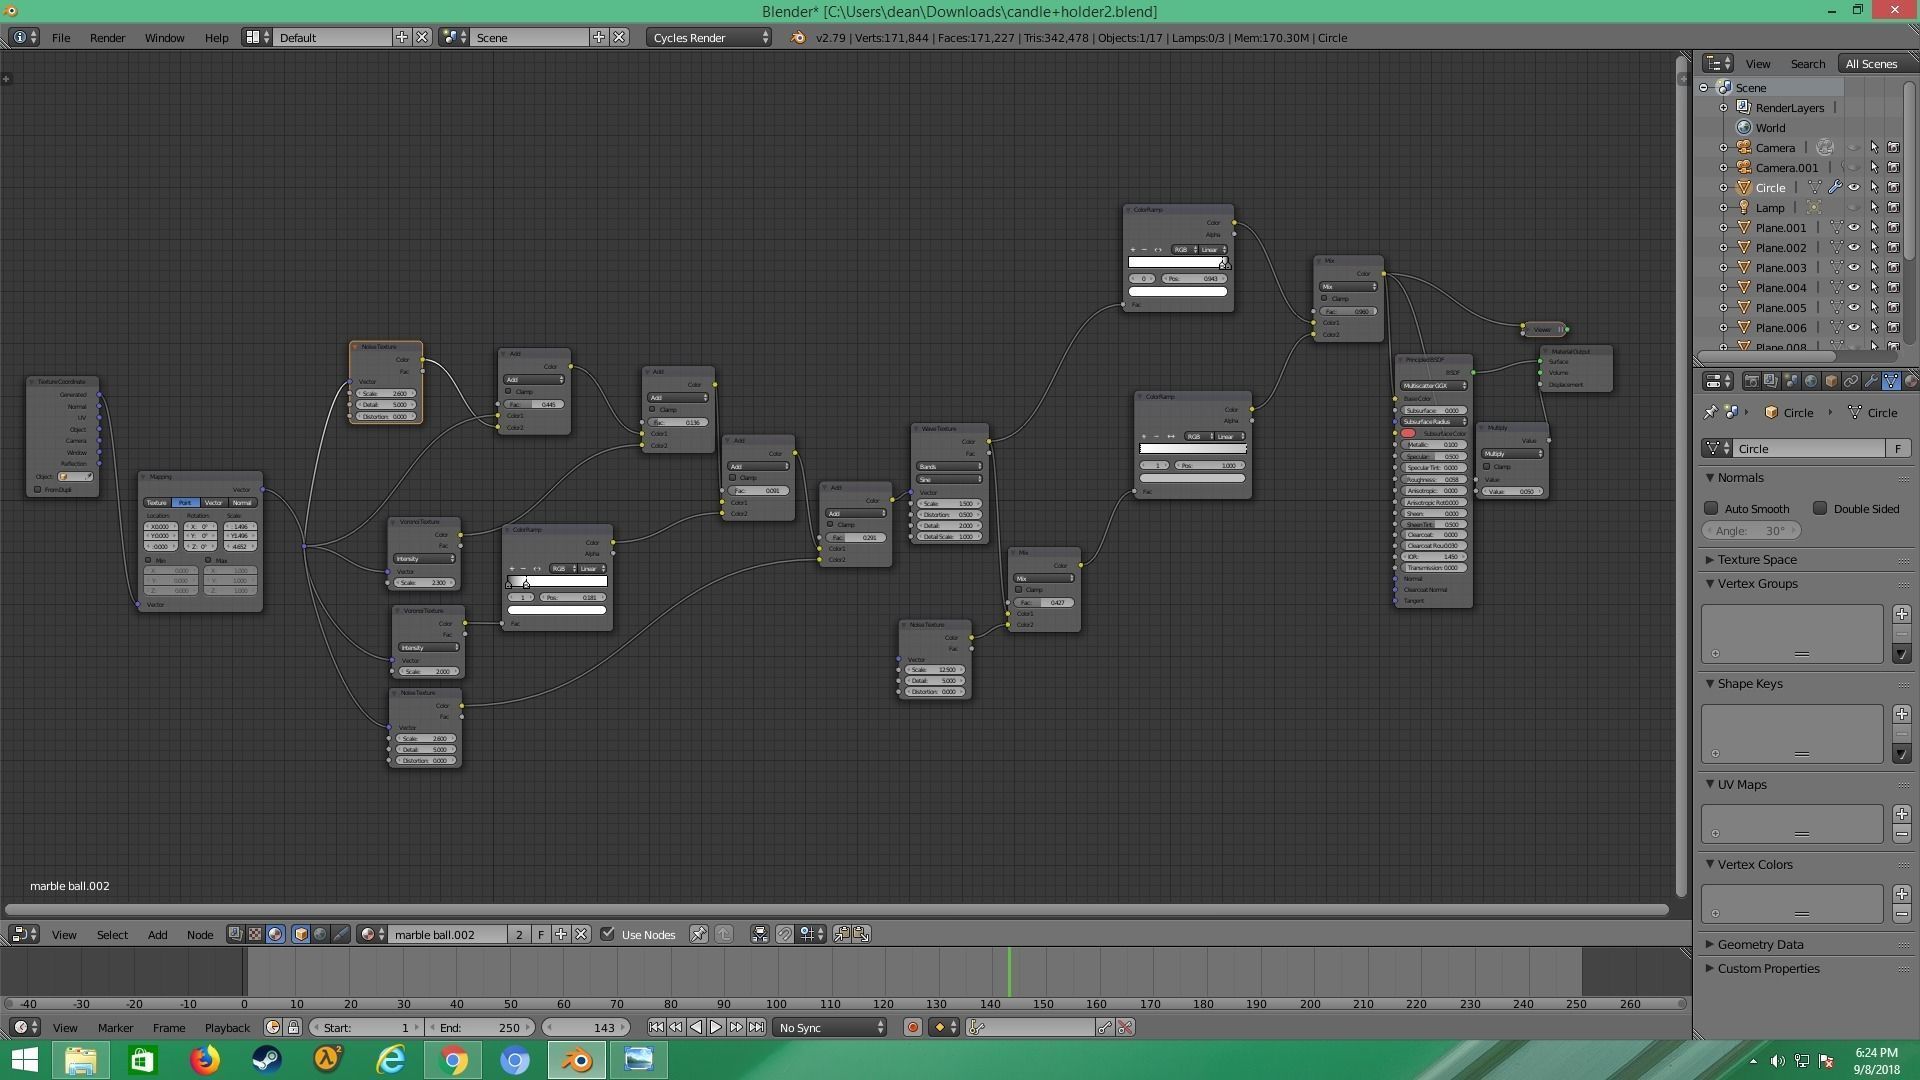Open the Cycles Render engine dropdown

(708, 37)
